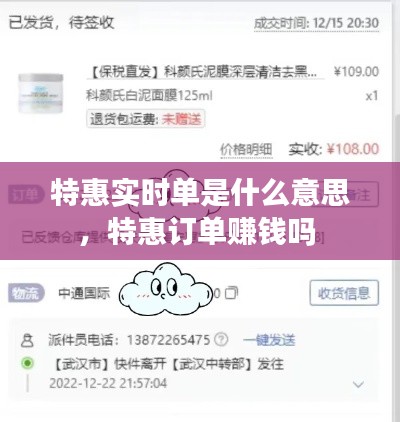Click the question mark help icon beside phone number
Image resolution: width=400 pixels, height=422 pixels.
tap(221, 340)
